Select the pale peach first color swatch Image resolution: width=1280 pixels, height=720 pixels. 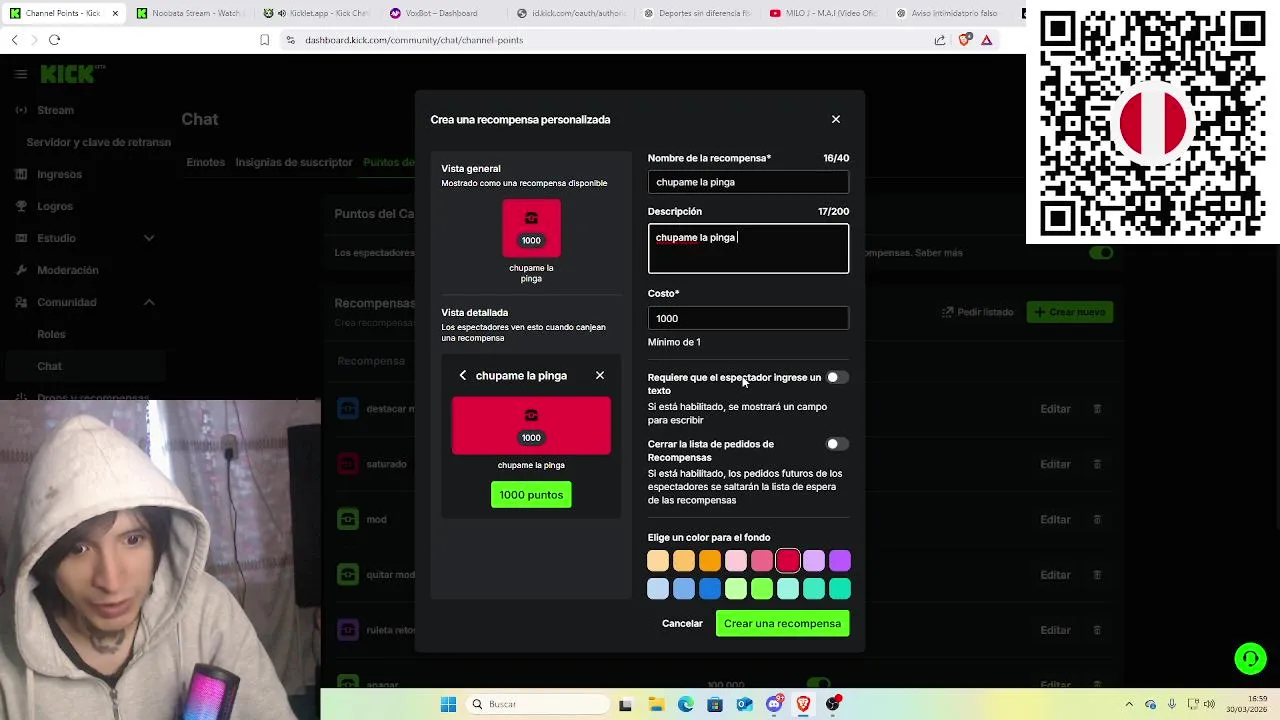point(658,561)
